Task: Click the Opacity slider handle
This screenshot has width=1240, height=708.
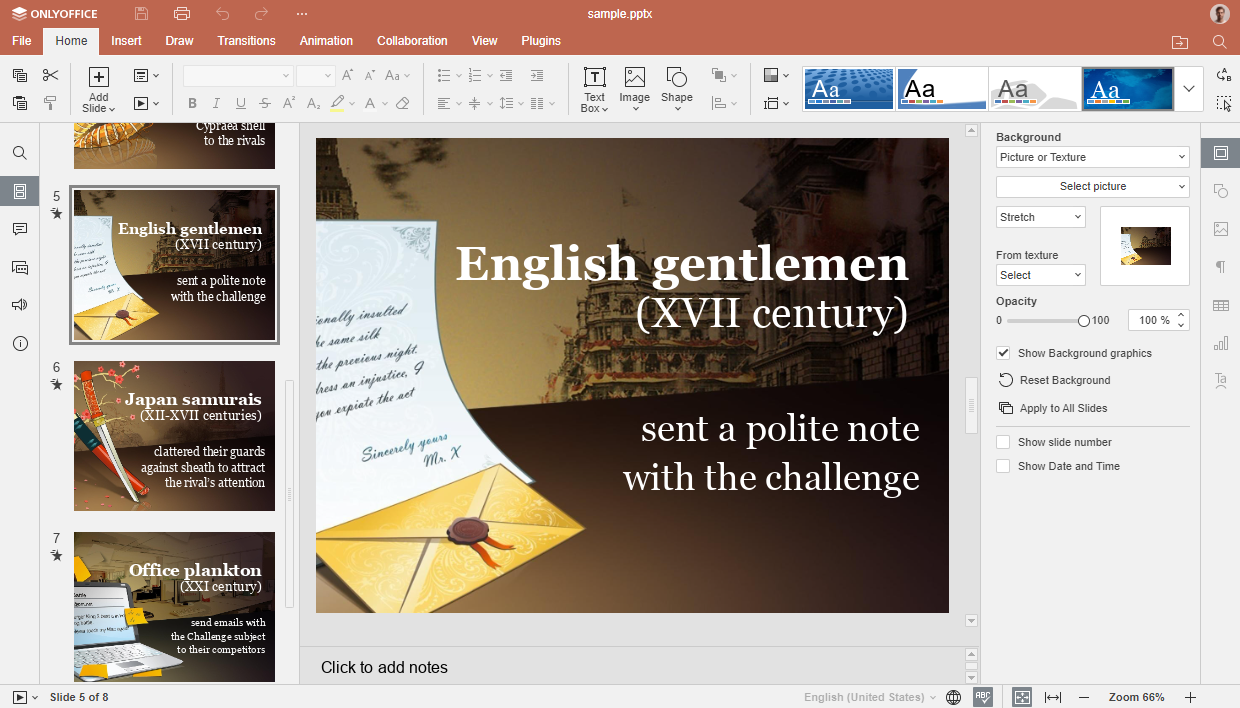Action: 1084,321
